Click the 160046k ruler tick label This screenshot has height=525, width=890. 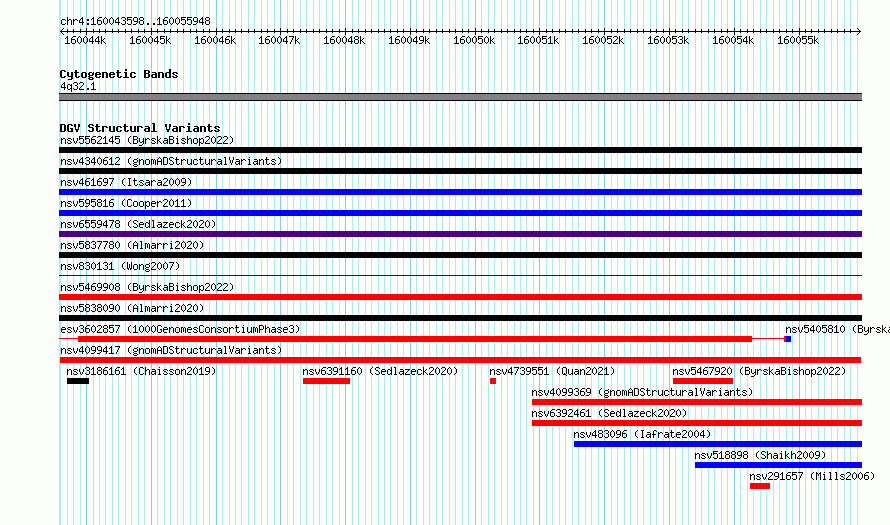click(x=215, y=40)
